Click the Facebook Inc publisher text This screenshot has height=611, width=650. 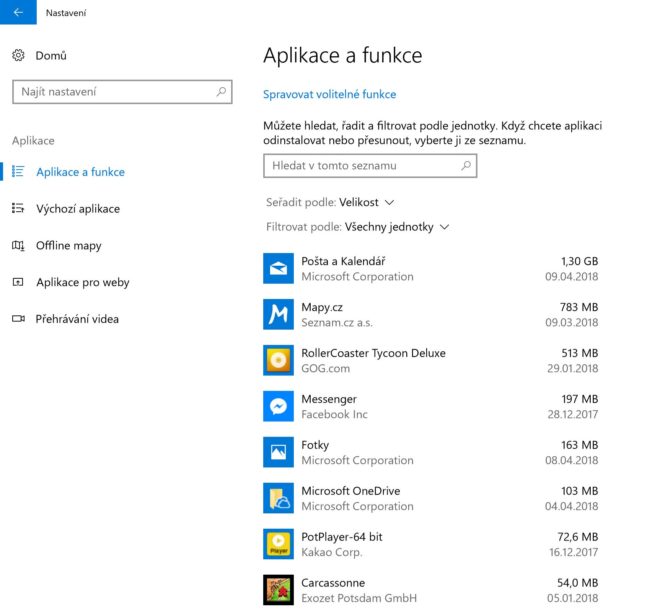[x=334, y=415]
